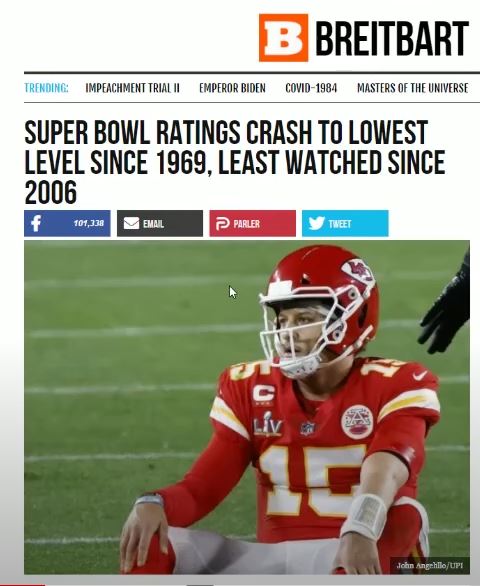The width and height of the screenshot is (480, 586).
Task: Share the article on Parler
Action: pyautogui.click(x=252, y=223)
